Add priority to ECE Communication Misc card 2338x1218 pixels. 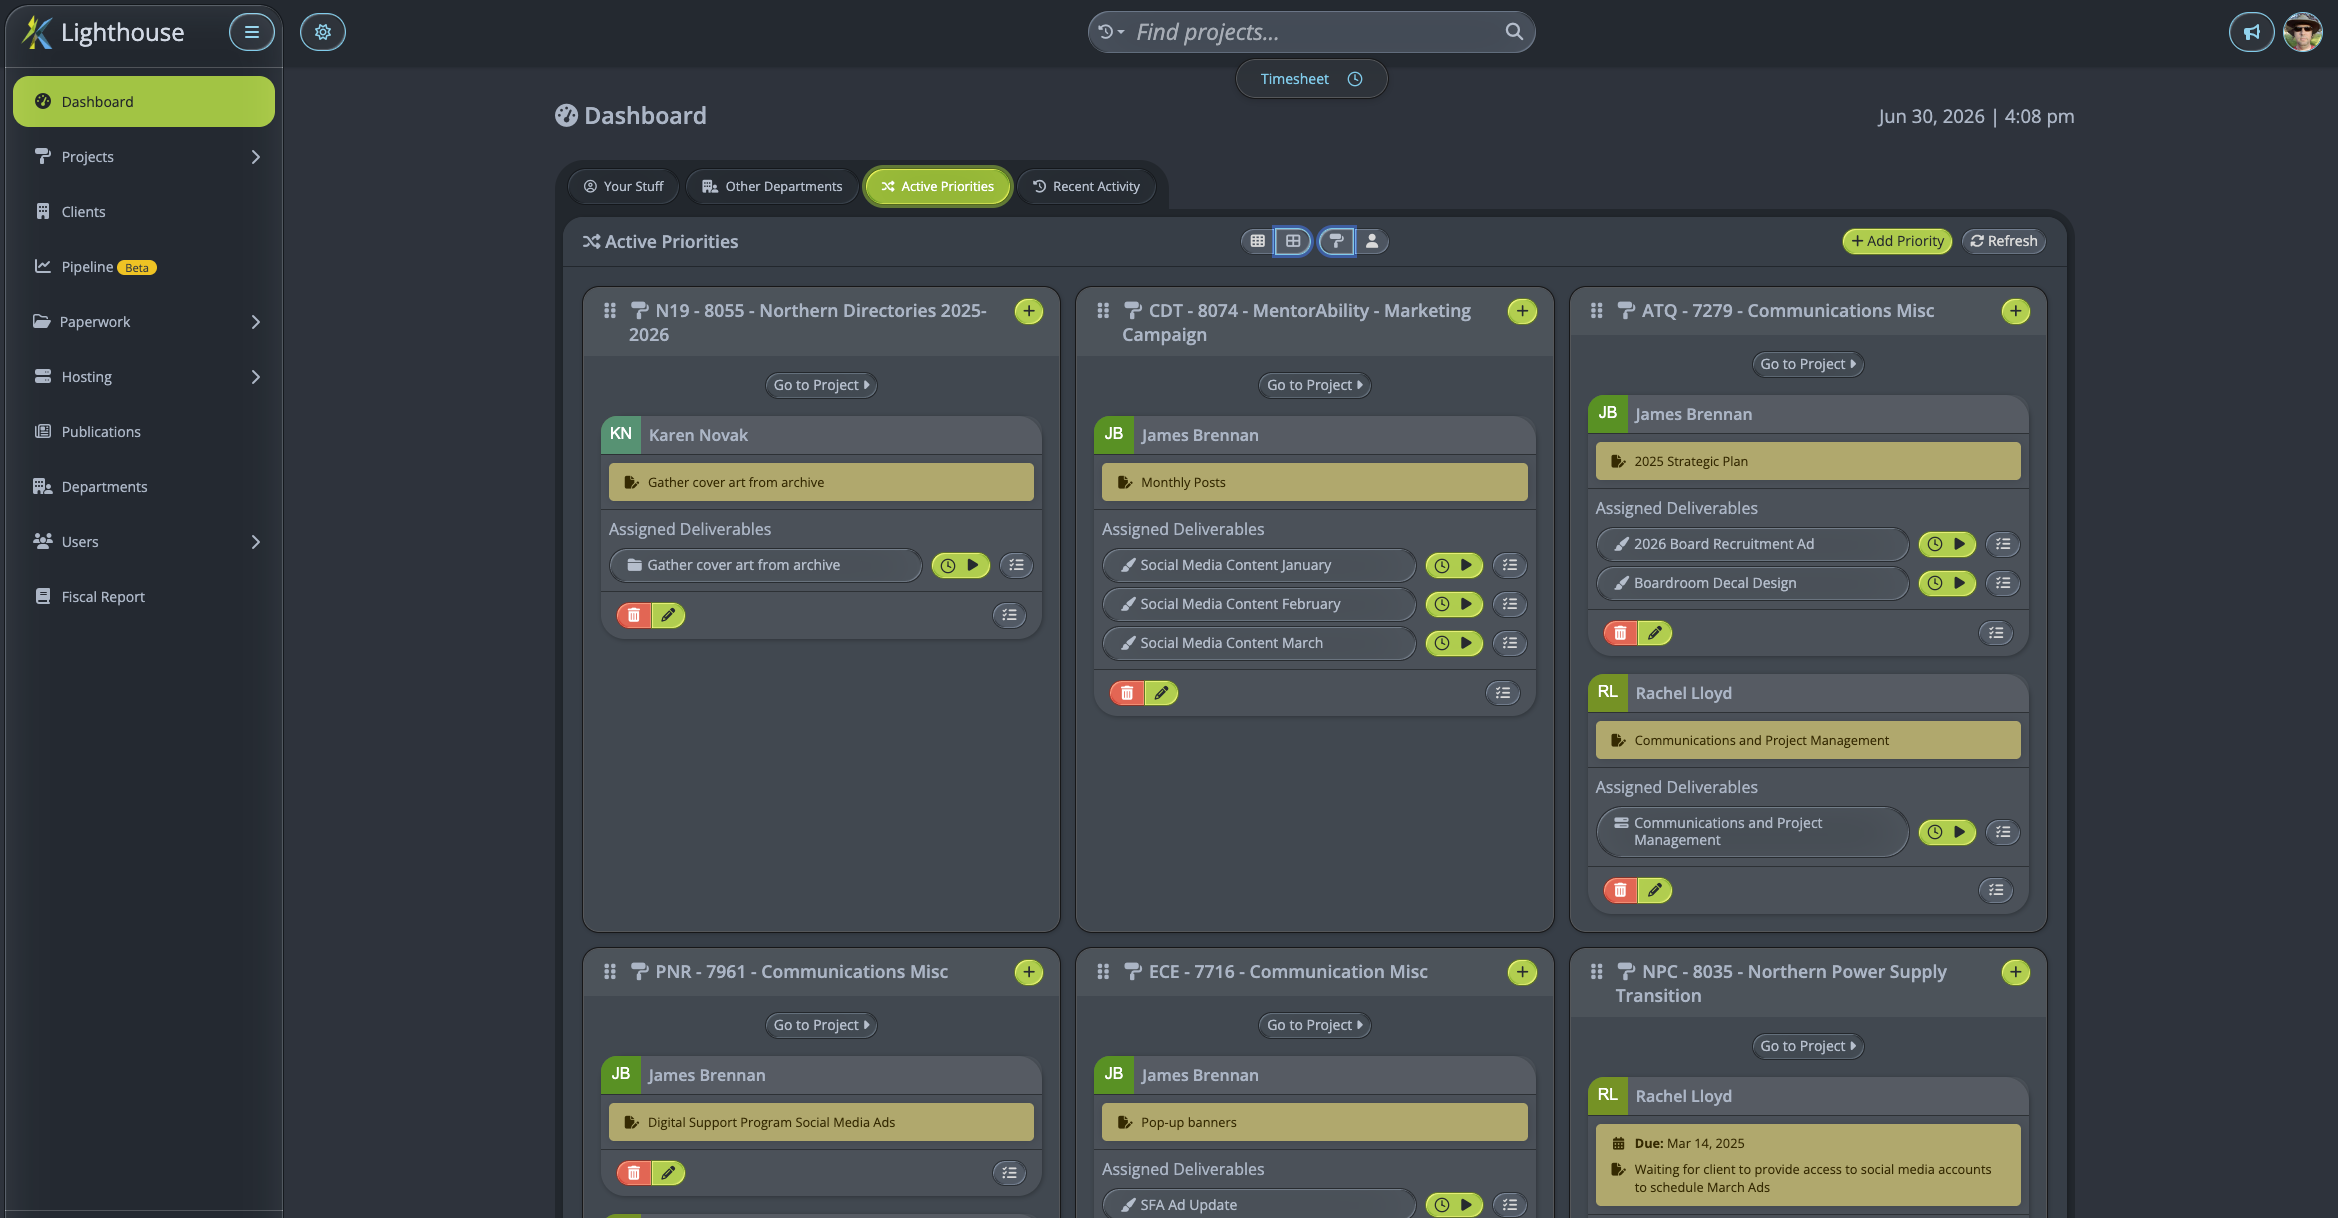(x=1522, y=972)
